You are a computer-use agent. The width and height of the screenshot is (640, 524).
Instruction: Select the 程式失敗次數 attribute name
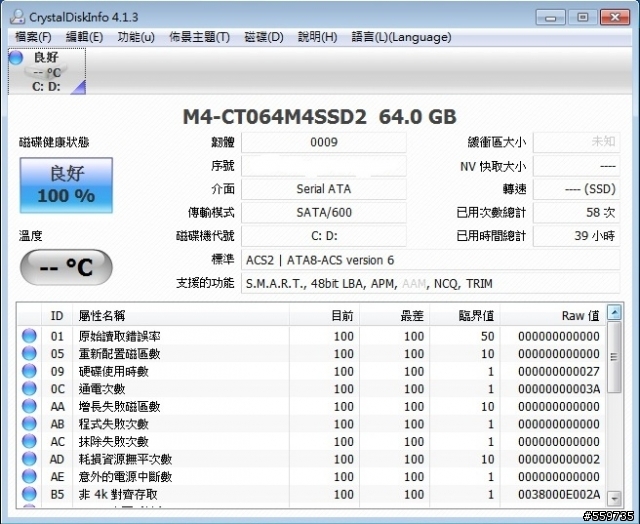114,424
